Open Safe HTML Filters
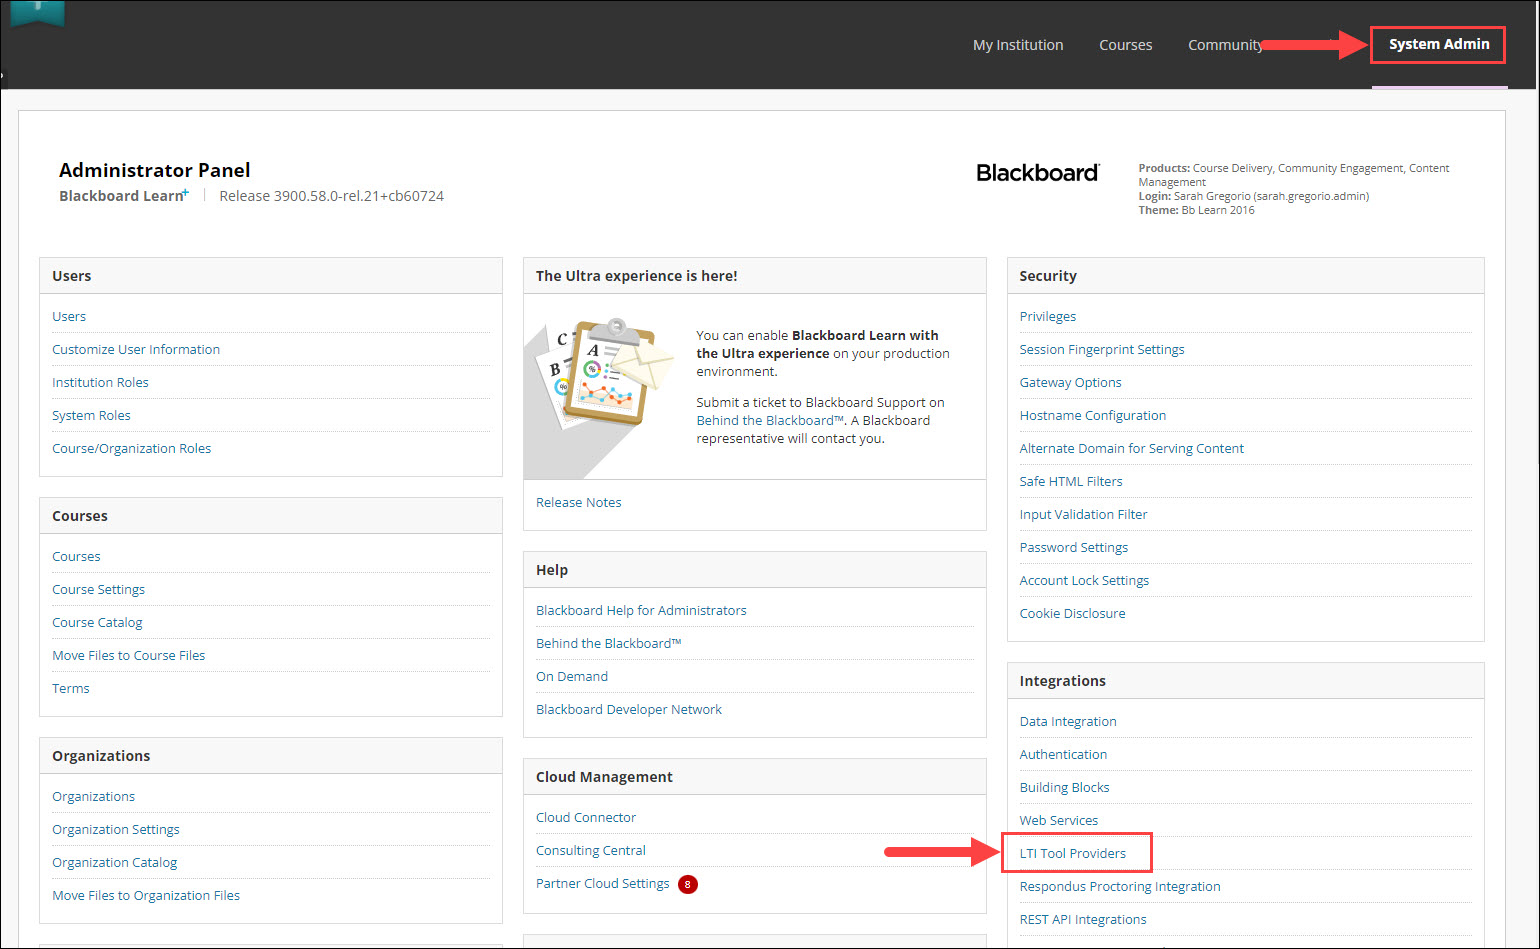 (1071, 481)
